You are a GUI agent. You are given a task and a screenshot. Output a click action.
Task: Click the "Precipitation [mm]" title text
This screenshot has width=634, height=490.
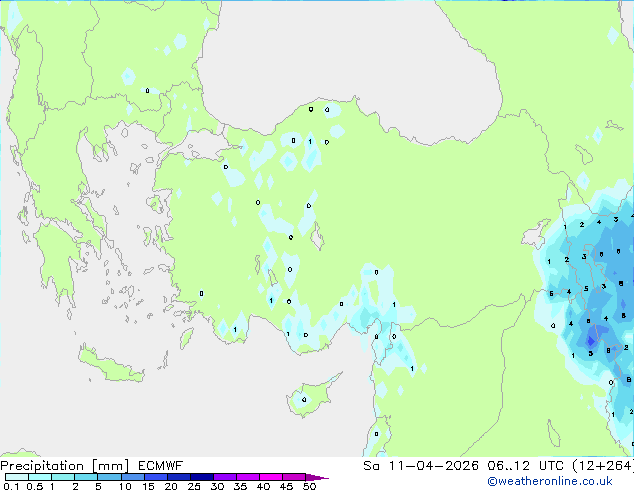click(65, 466)
